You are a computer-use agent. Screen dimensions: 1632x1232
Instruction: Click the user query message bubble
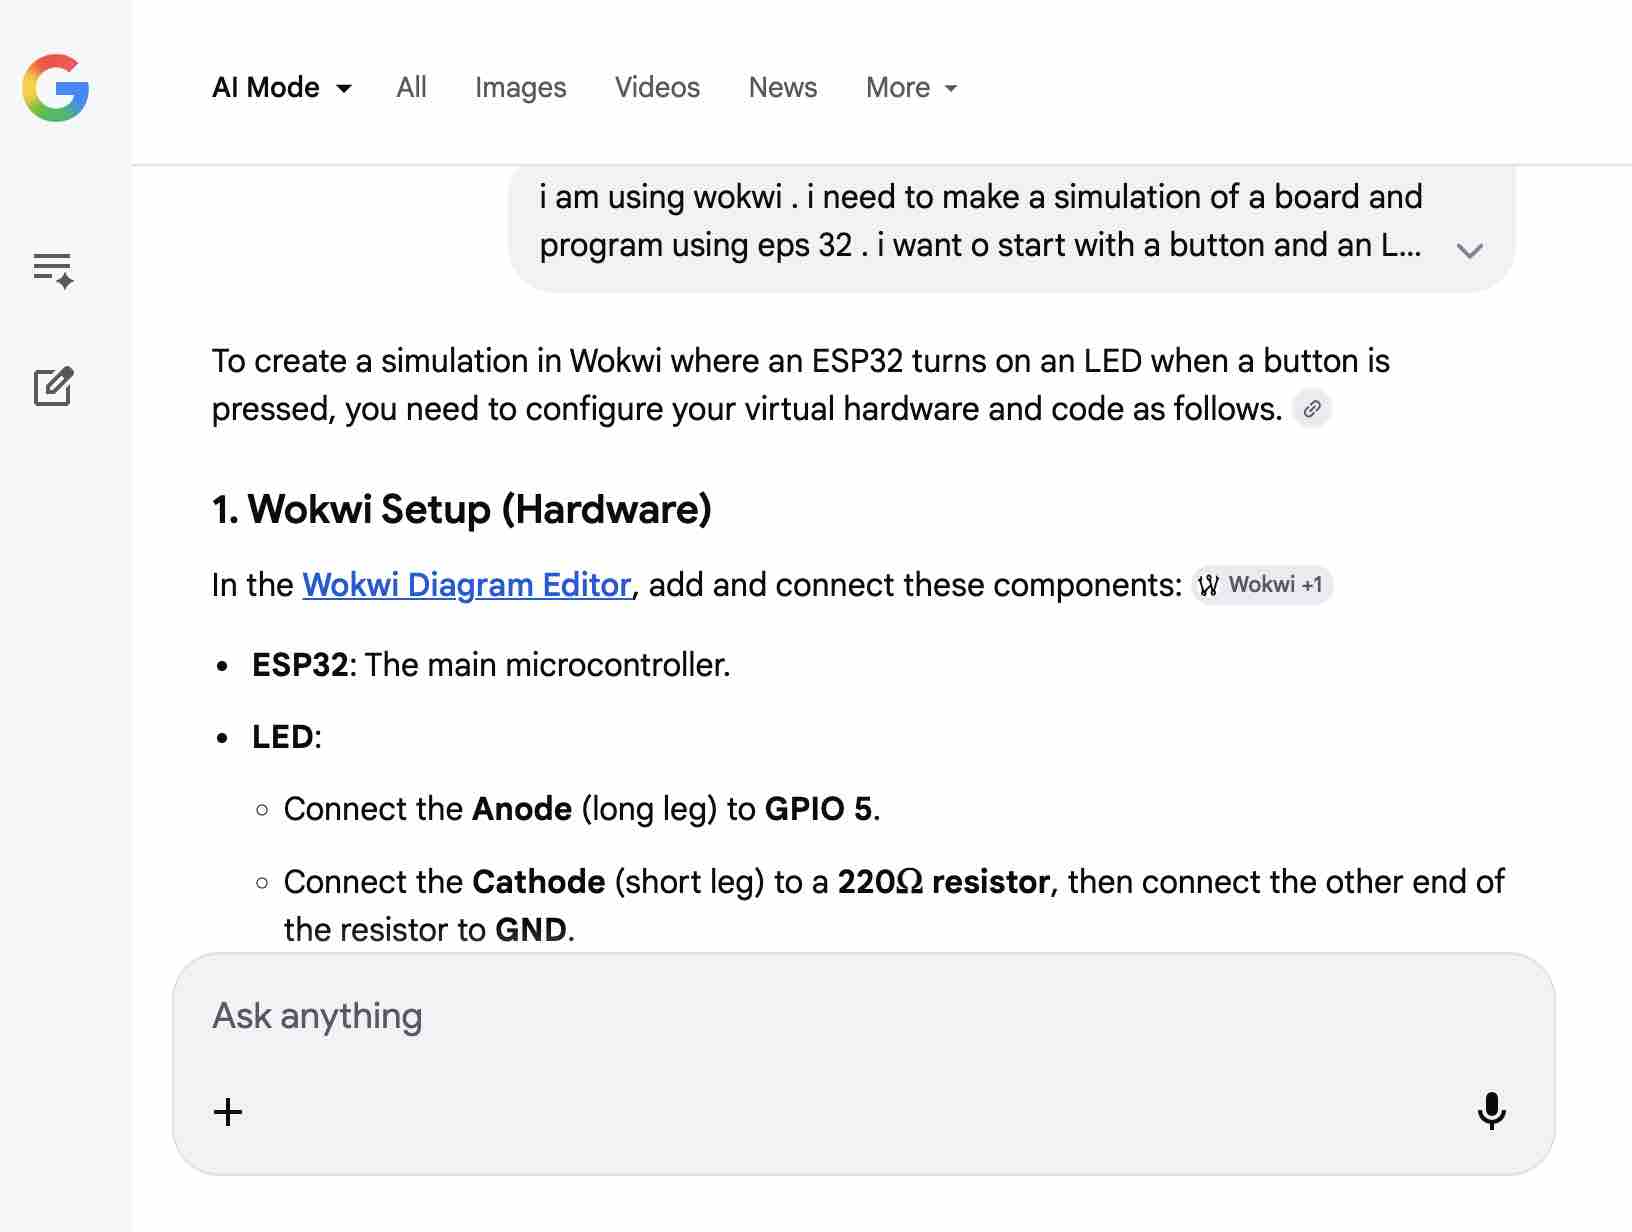[980, 221]
